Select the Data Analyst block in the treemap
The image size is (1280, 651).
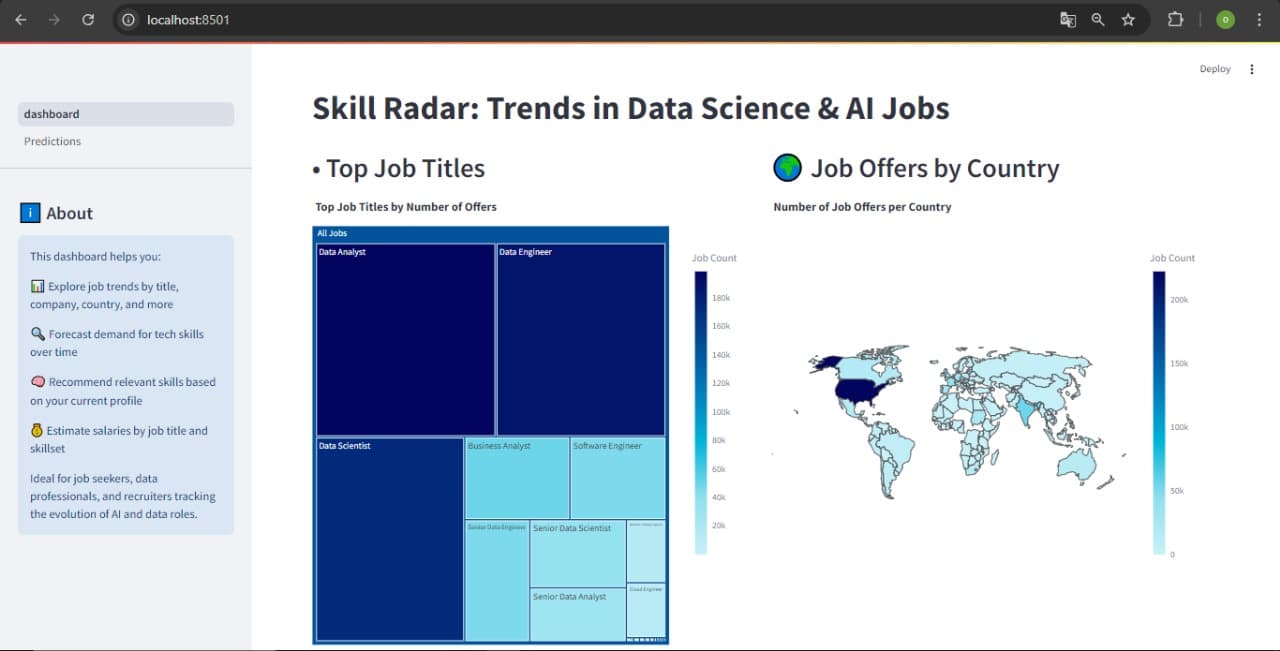404,338
